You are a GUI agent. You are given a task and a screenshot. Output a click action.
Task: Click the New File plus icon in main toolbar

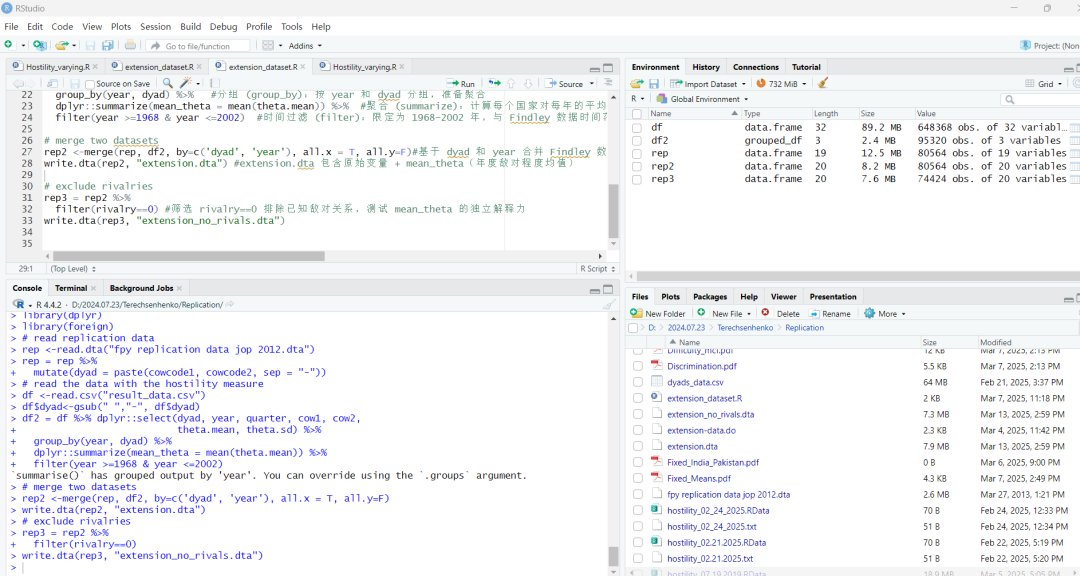tap(8, 45)
